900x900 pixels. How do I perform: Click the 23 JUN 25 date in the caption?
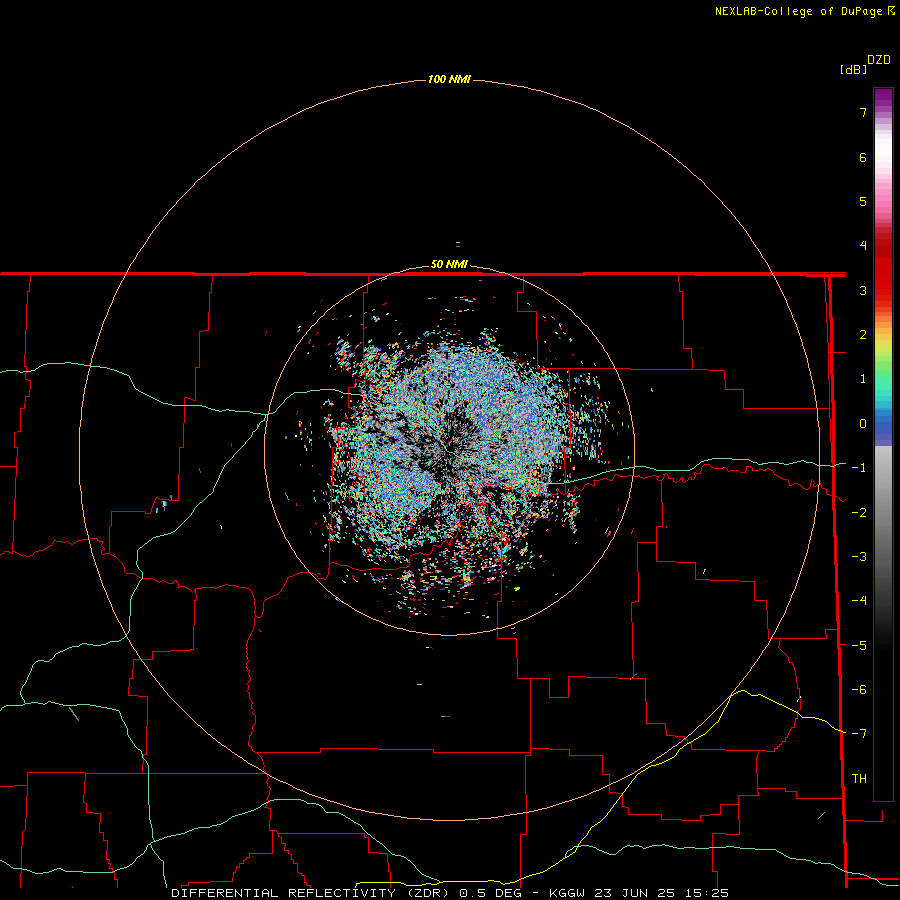636,893
